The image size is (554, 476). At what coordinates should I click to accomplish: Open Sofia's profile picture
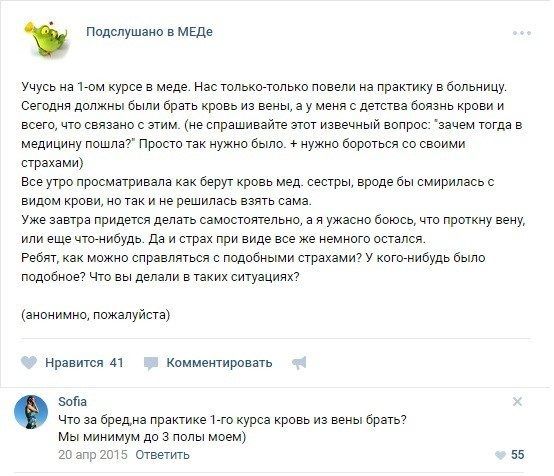(x=31, y=412)
